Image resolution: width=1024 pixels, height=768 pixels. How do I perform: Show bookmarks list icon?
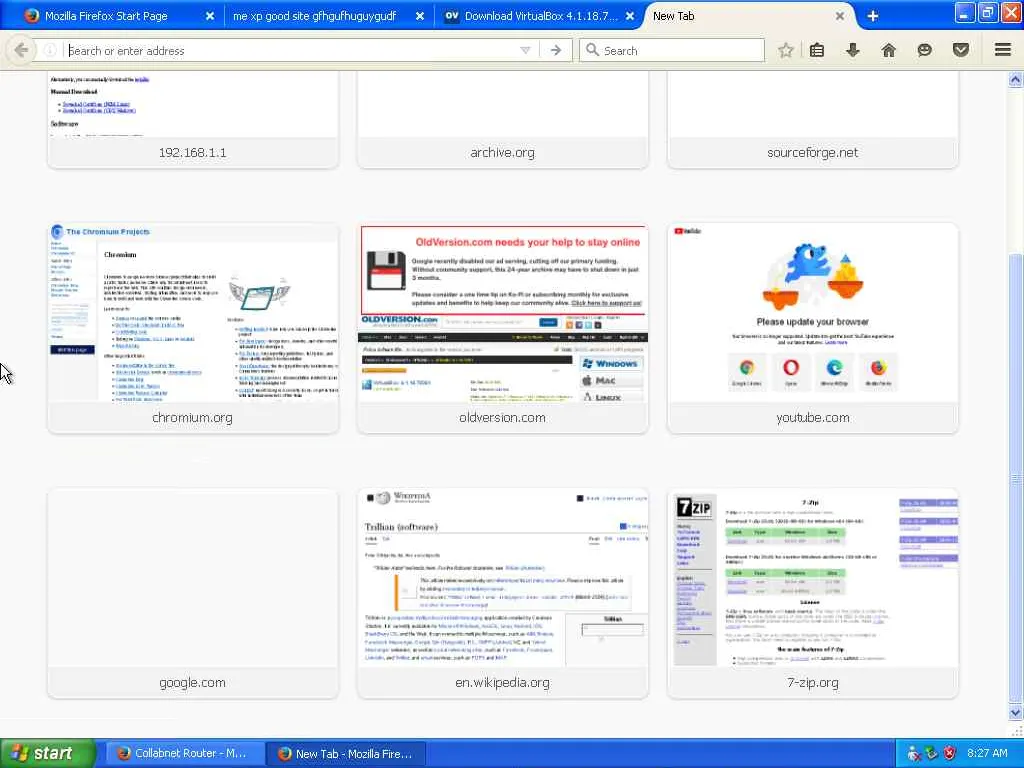817,50
